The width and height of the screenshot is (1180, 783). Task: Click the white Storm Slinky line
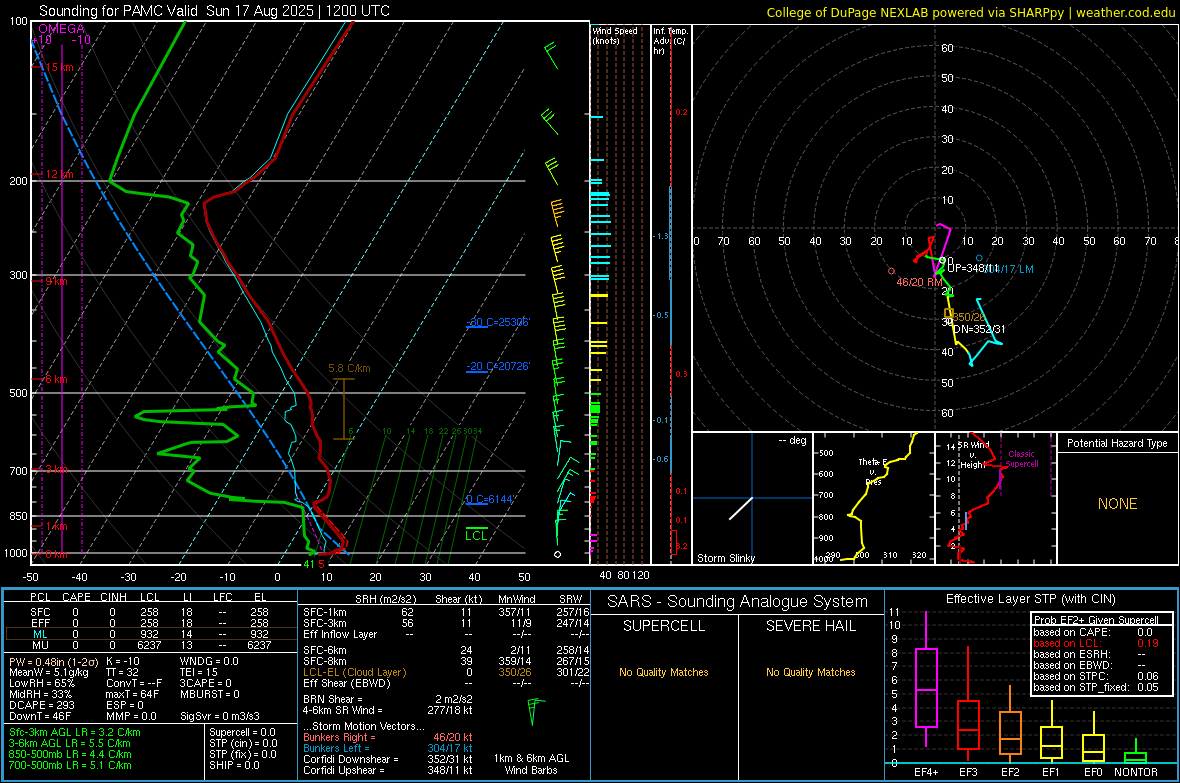pos(741,508)
